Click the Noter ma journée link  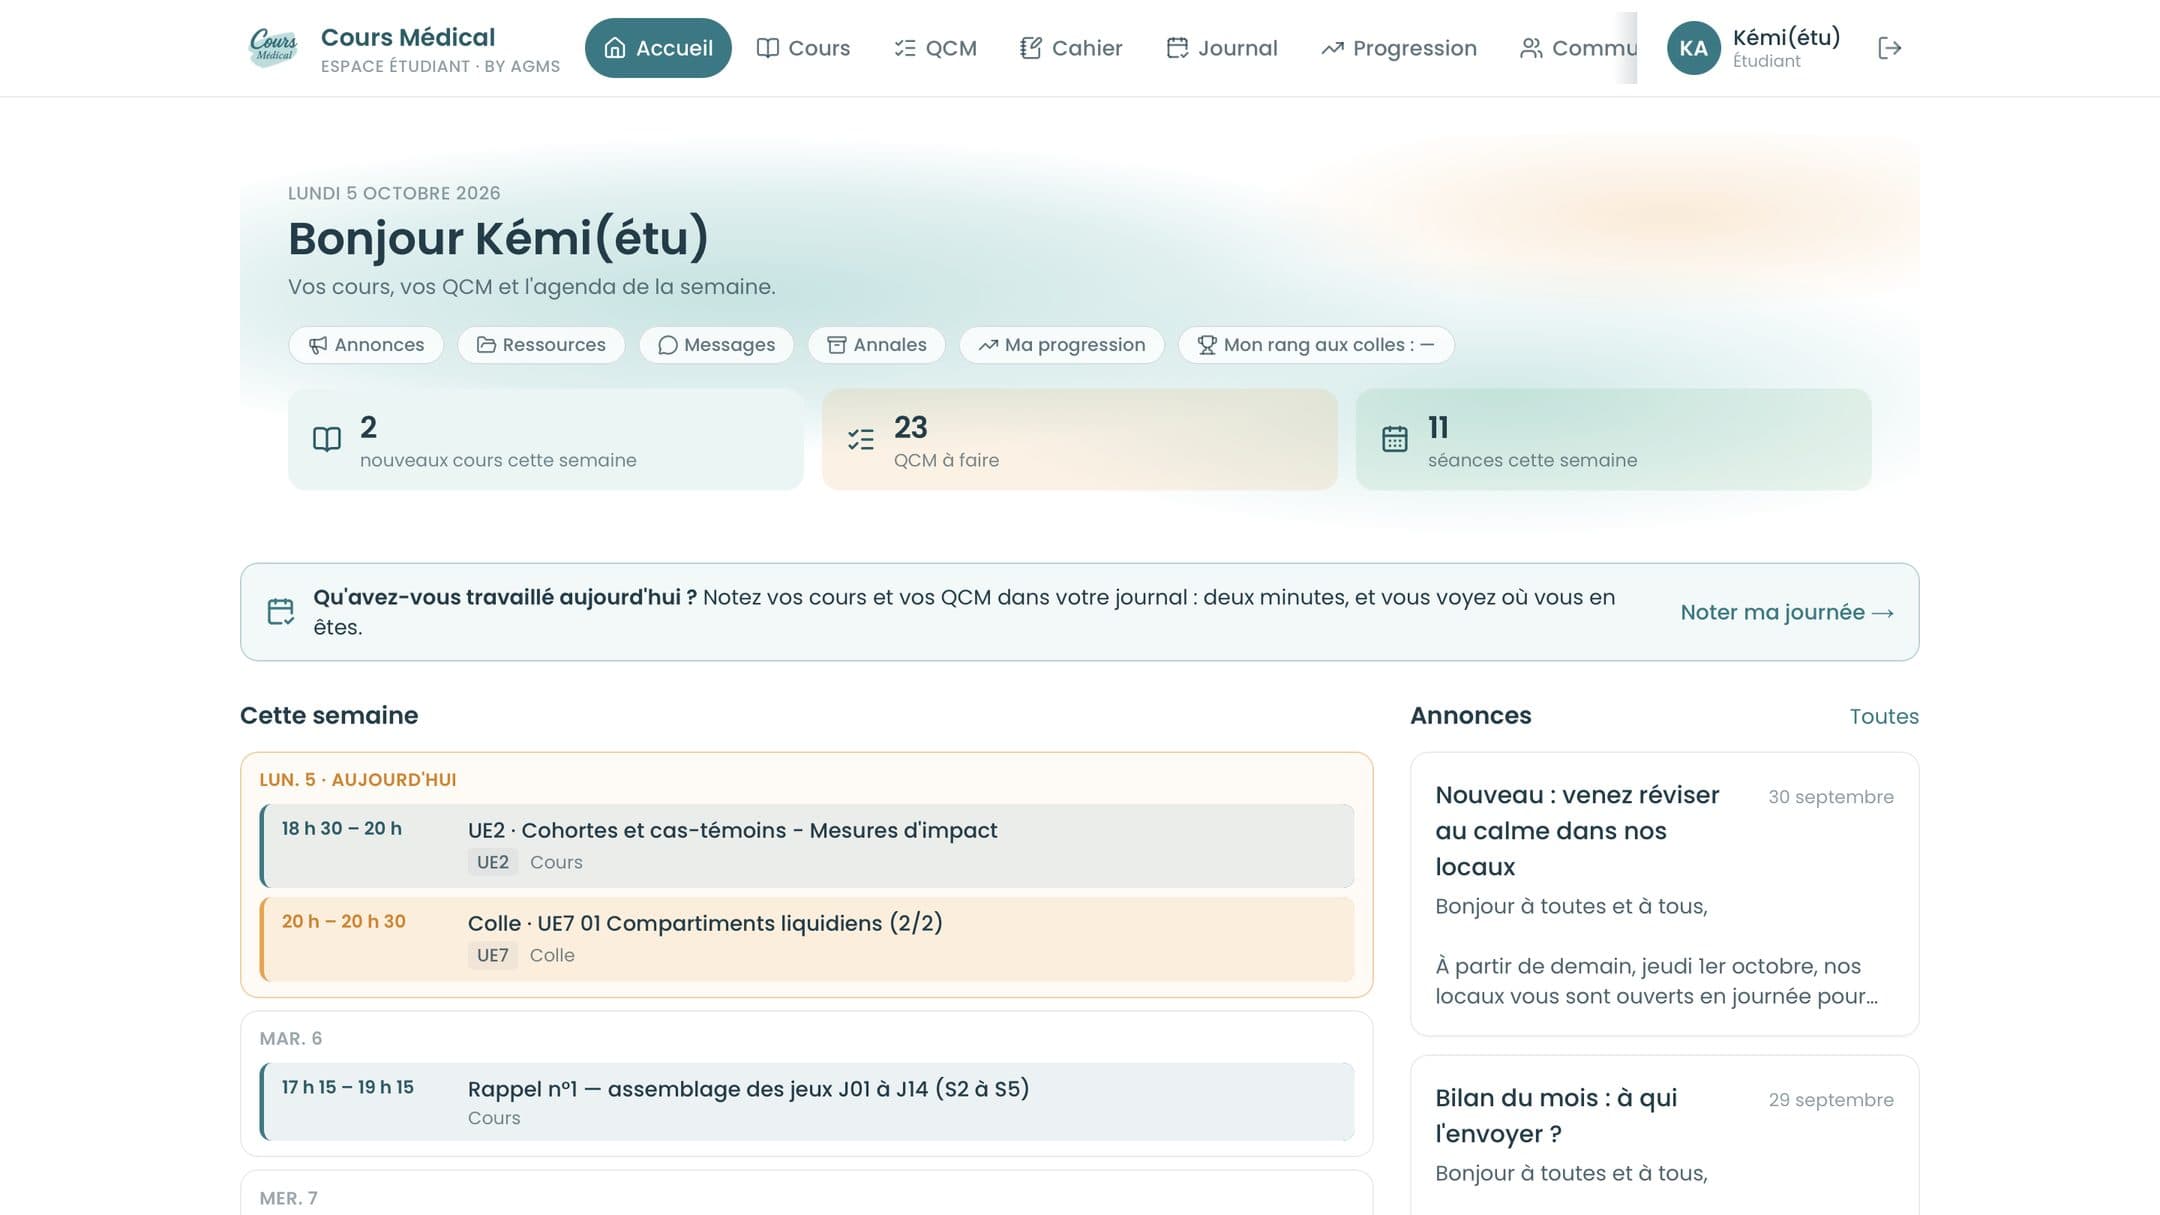point(1787,612)
